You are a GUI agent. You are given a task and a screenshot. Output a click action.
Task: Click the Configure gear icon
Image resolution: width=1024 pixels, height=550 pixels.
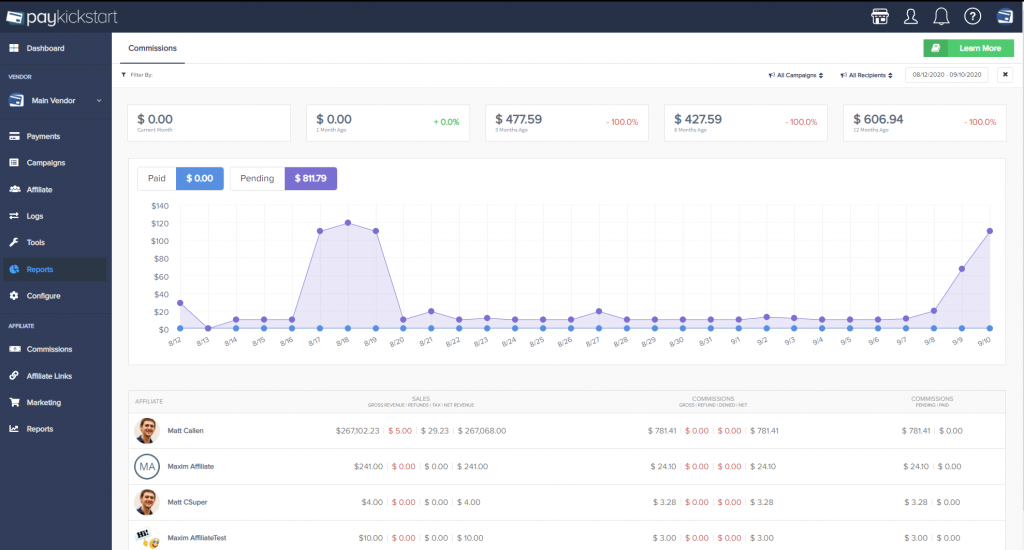14,296
